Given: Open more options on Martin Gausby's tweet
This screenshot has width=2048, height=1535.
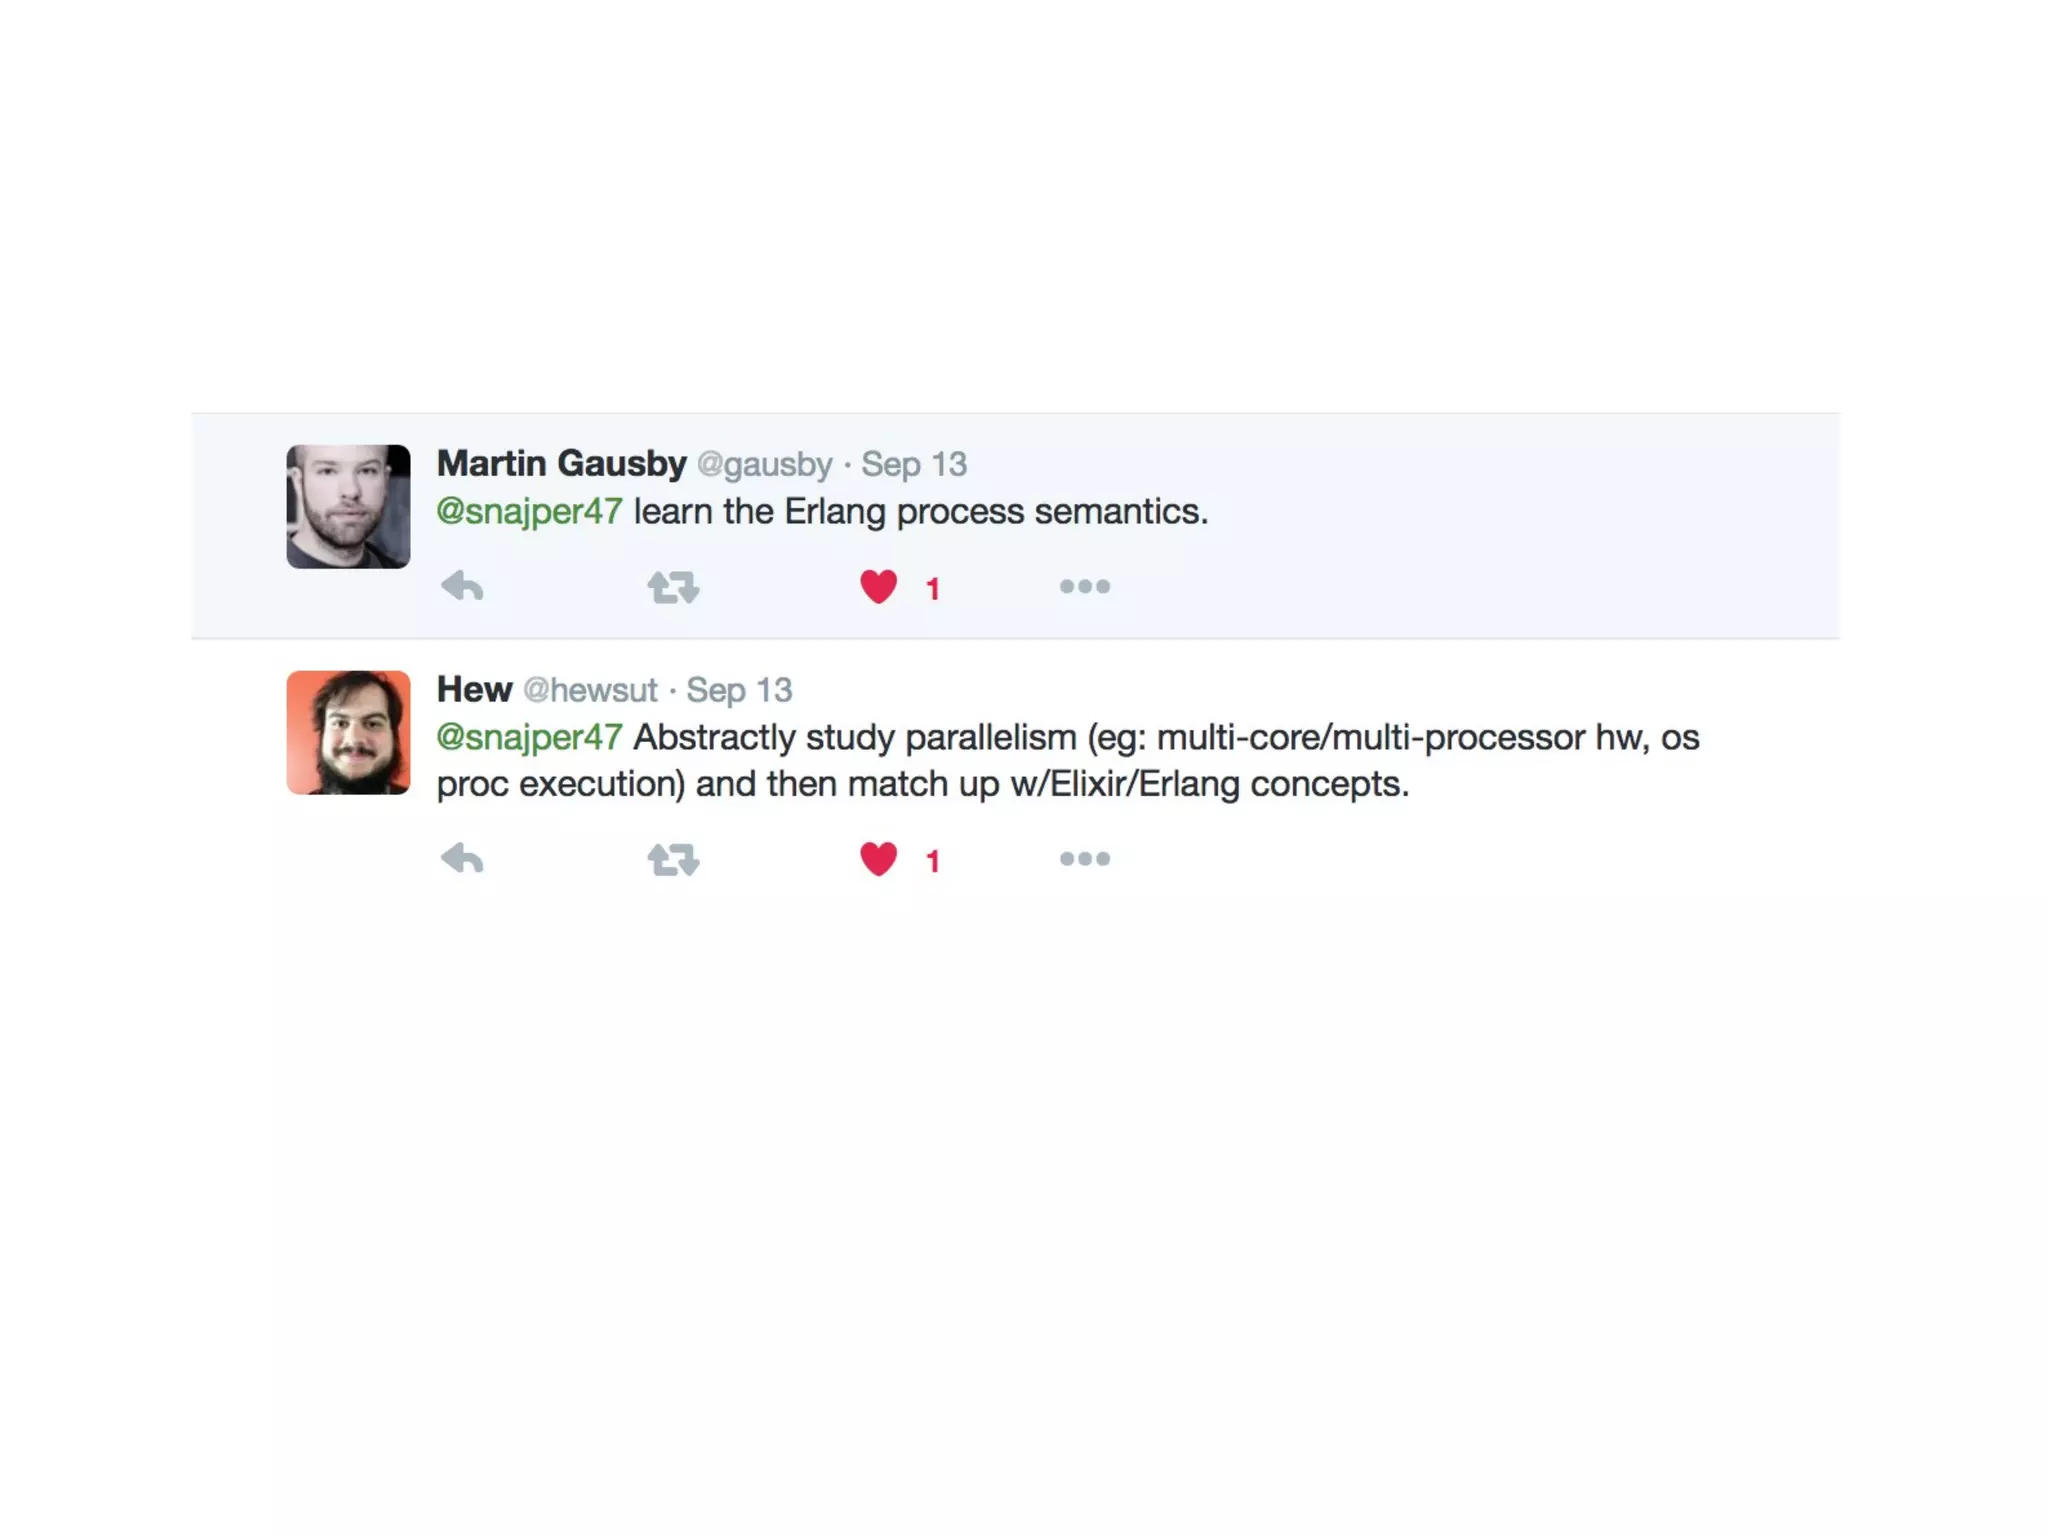Looking at the screenshot, I should [1085, 586].
